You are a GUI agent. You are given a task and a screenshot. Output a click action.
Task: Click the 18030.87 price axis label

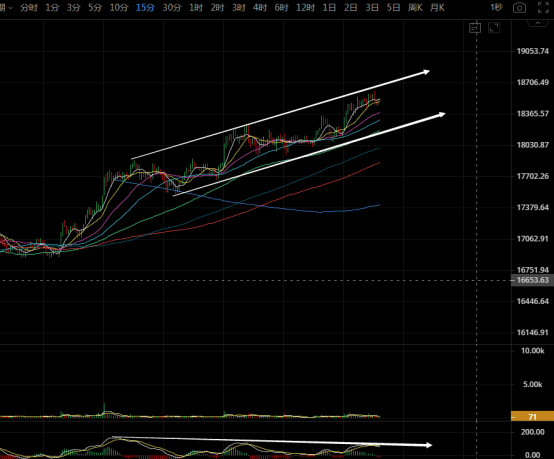click(533, 145)
